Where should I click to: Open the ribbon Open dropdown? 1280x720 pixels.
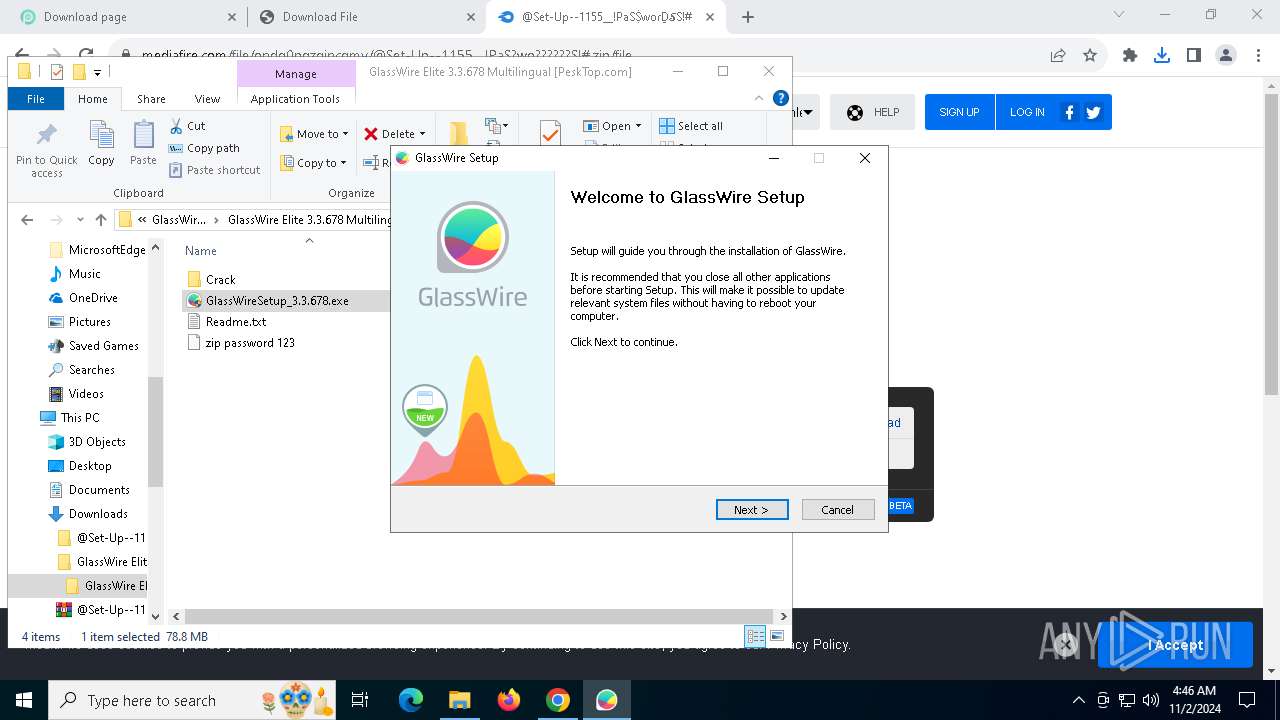point(612,126)
